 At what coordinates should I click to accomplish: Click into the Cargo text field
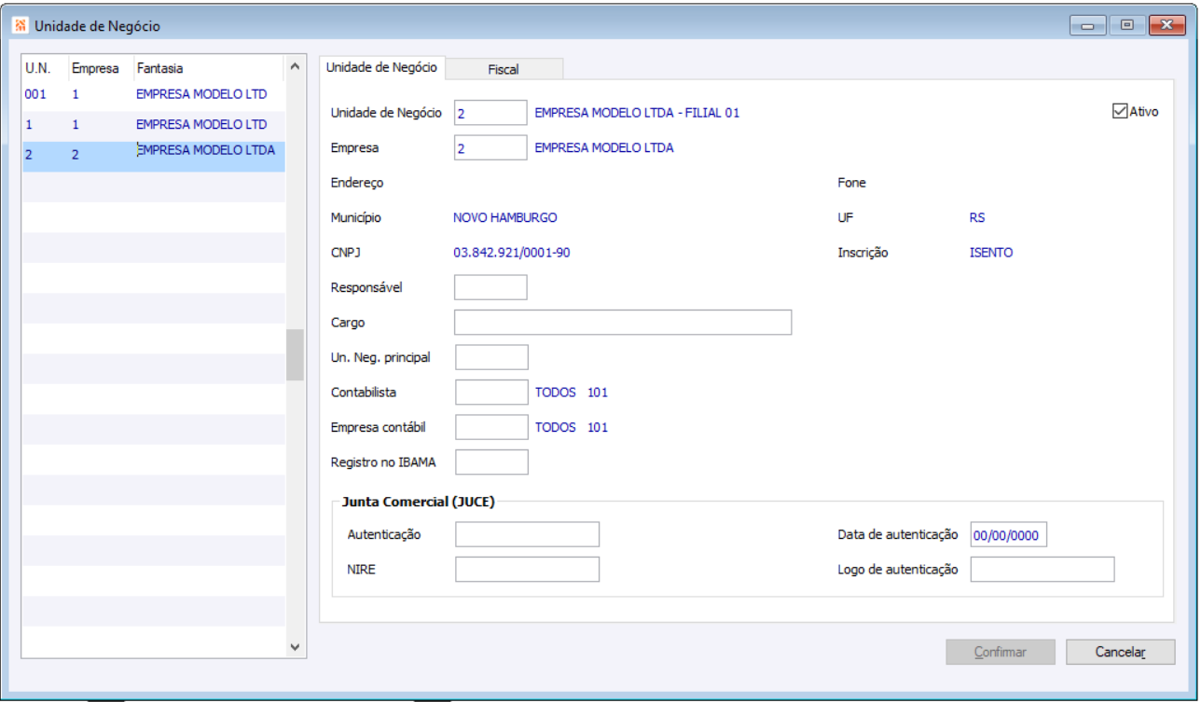(623, 322)
